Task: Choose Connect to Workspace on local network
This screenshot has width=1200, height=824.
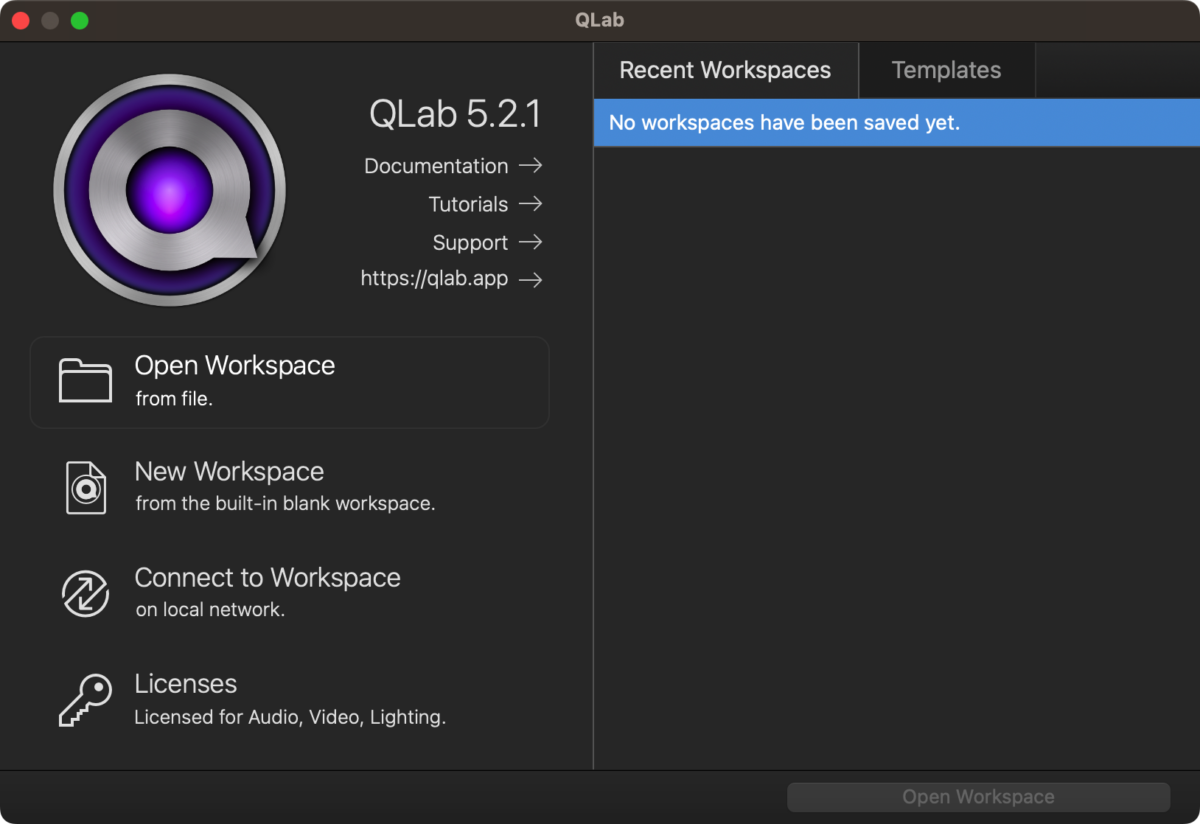Action: point(267,578)
